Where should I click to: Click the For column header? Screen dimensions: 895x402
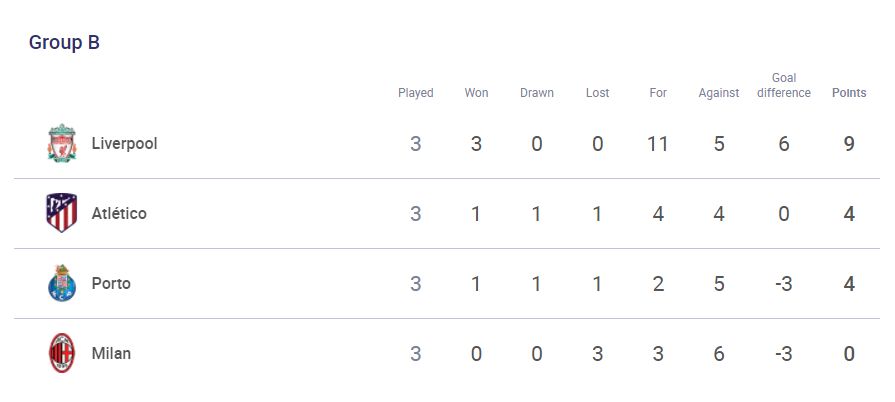click(x=658, y=93)
